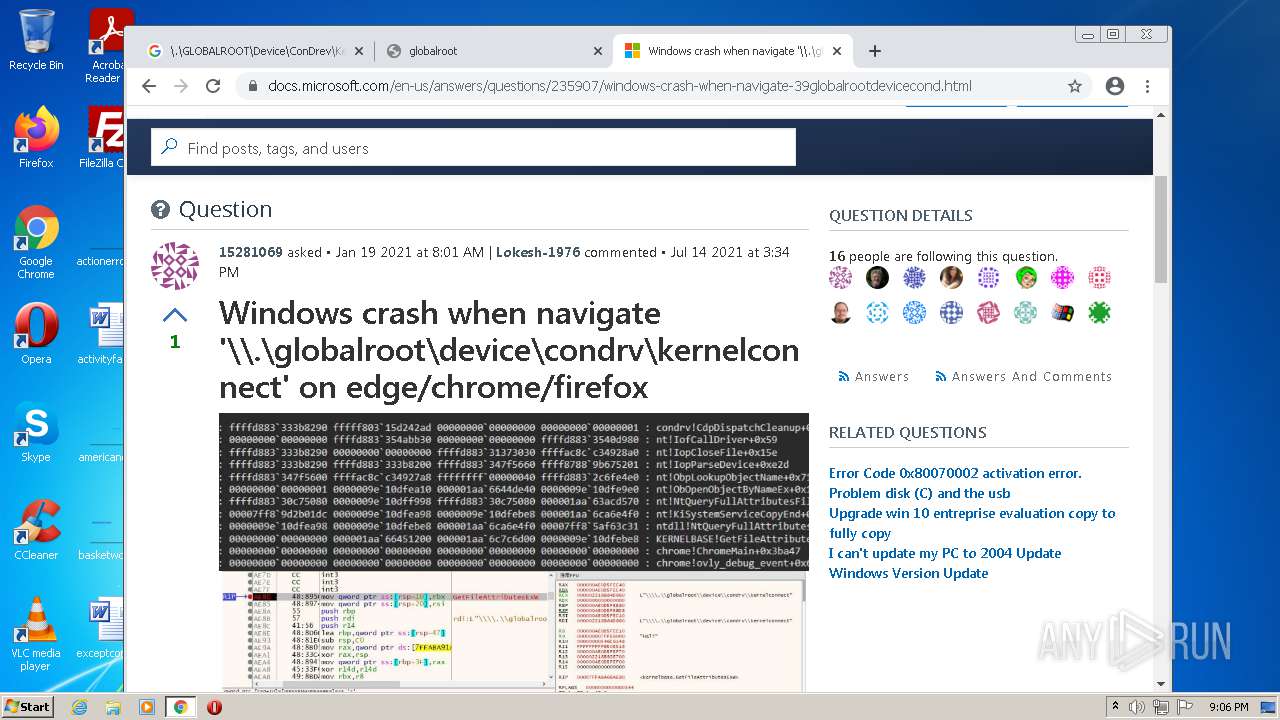Viewport: 1280px width, 720px height.
Task: Launch Skype desktop shortcut
Action: tap(36, 432)
